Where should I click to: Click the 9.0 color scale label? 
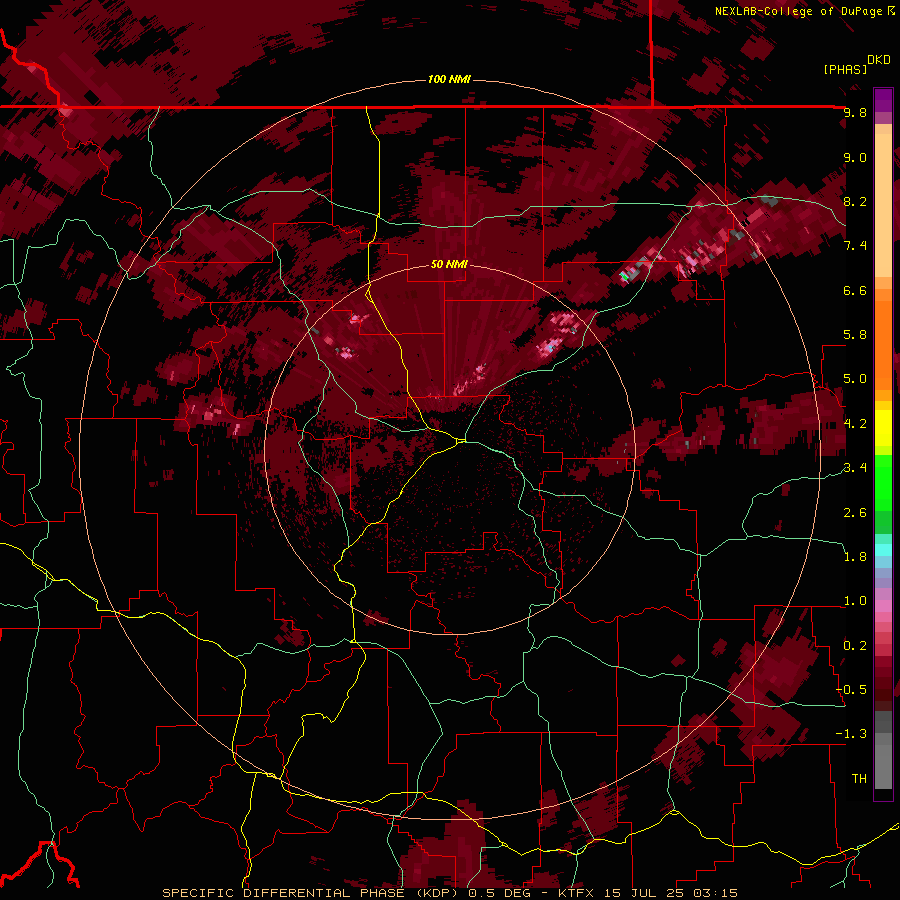(855, 157)
